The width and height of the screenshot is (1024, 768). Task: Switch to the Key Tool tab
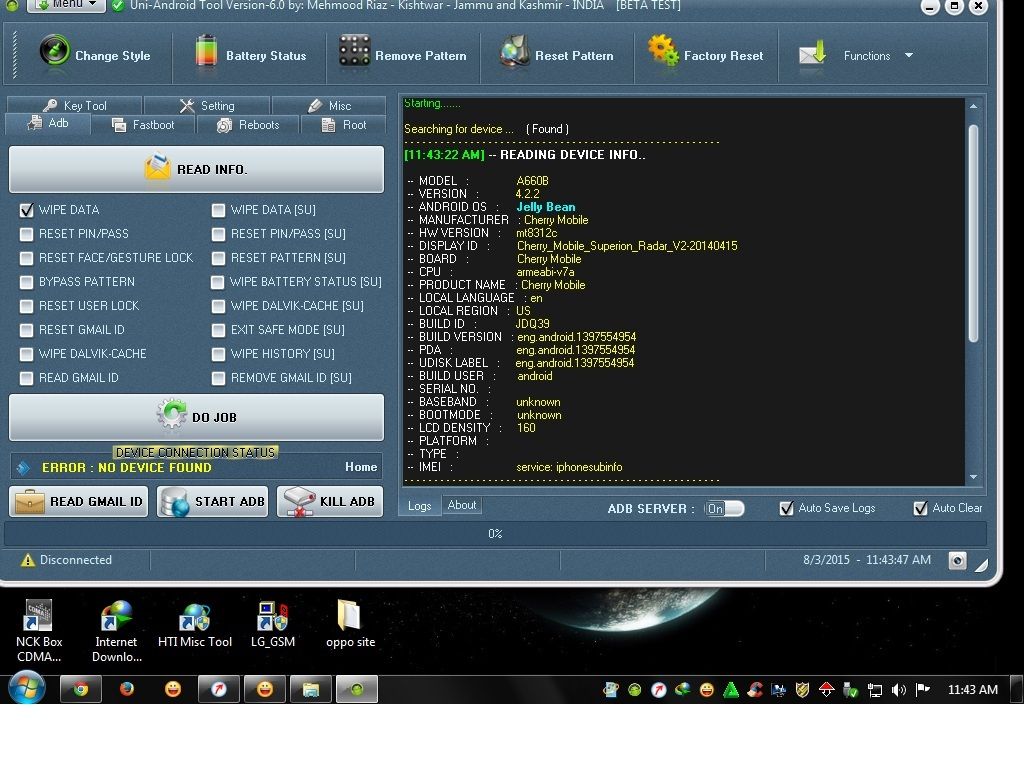pos(74,105)
